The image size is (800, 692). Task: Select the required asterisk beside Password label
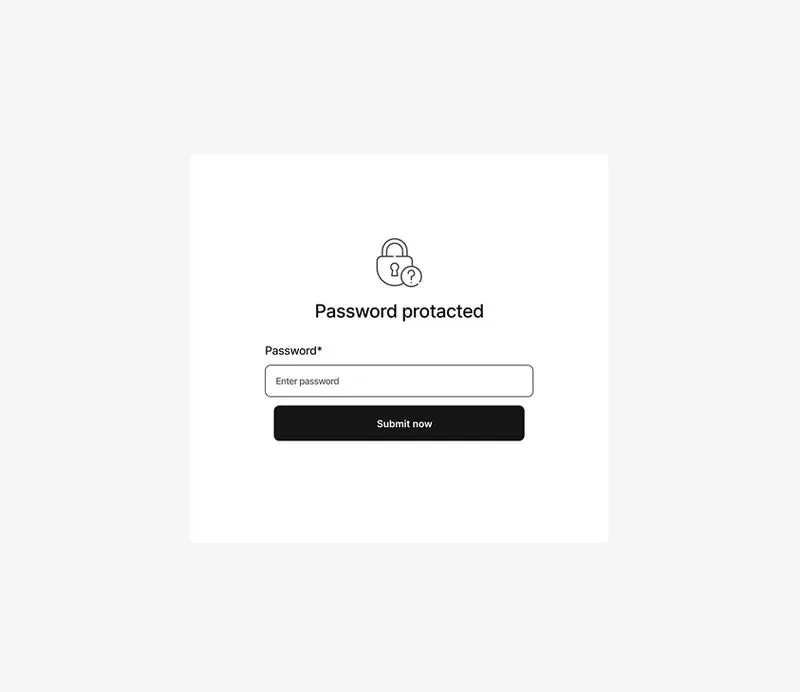pos(319,349)
